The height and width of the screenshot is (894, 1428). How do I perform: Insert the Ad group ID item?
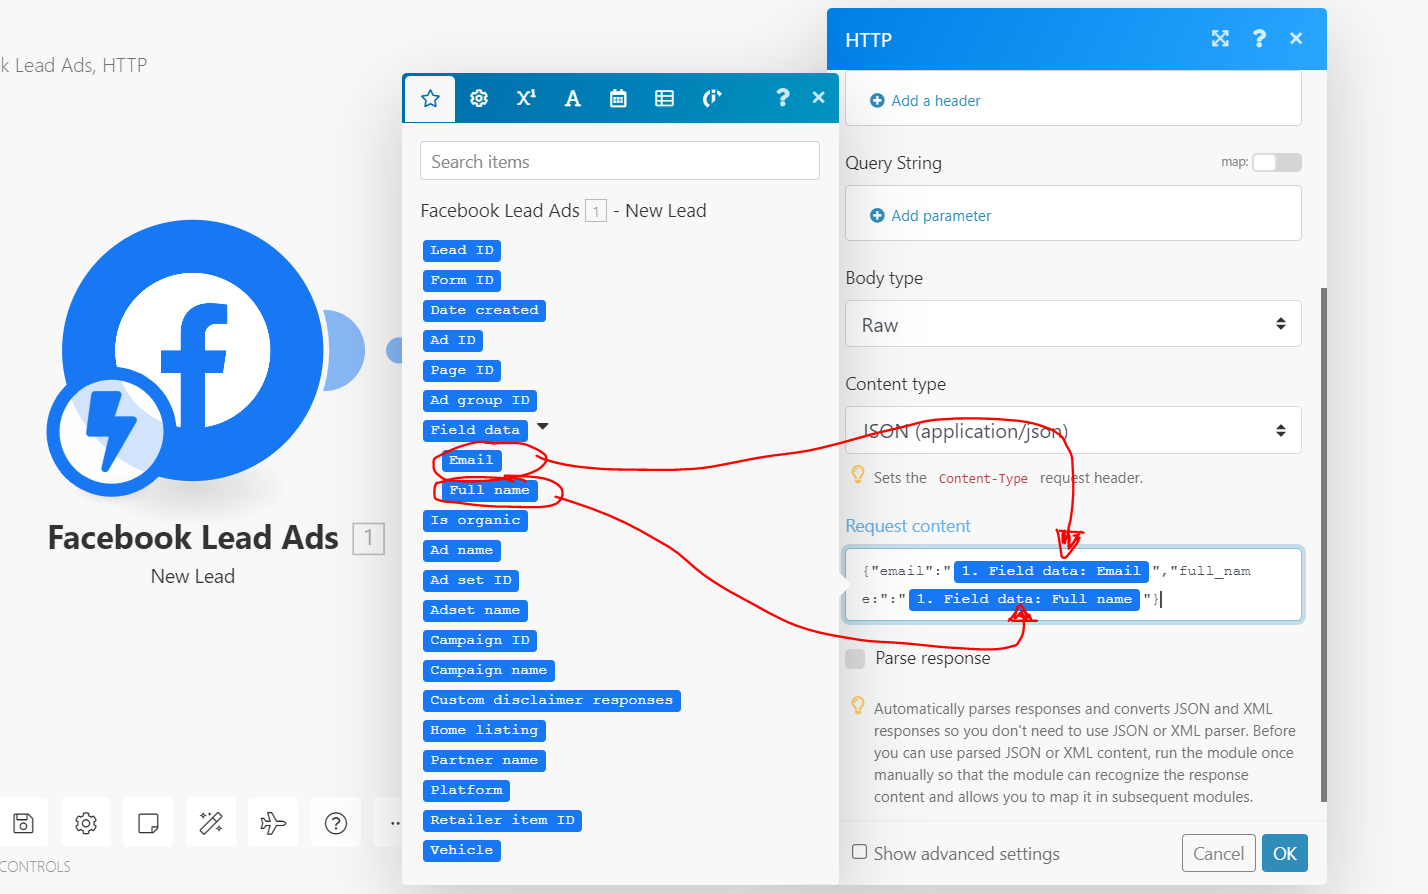[x=479, y=401]
